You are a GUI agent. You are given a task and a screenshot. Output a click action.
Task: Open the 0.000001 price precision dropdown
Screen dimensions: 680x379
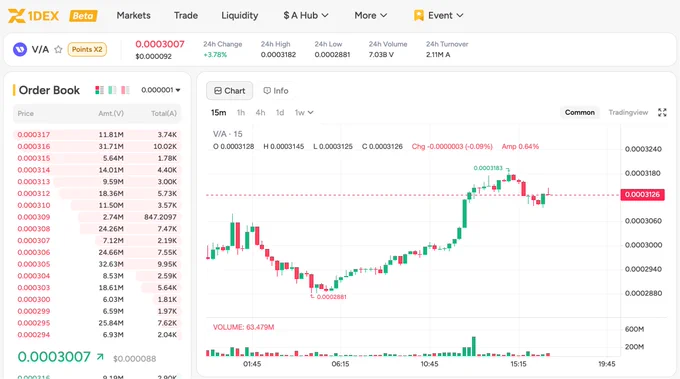pyautogui.click(x=160, y=90)
